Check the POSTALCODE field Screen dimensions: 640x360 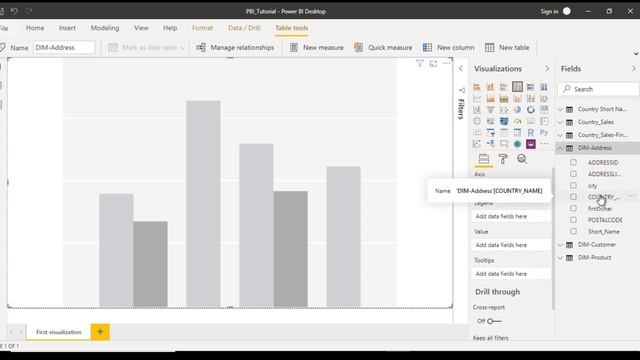[x=573, y=220]
